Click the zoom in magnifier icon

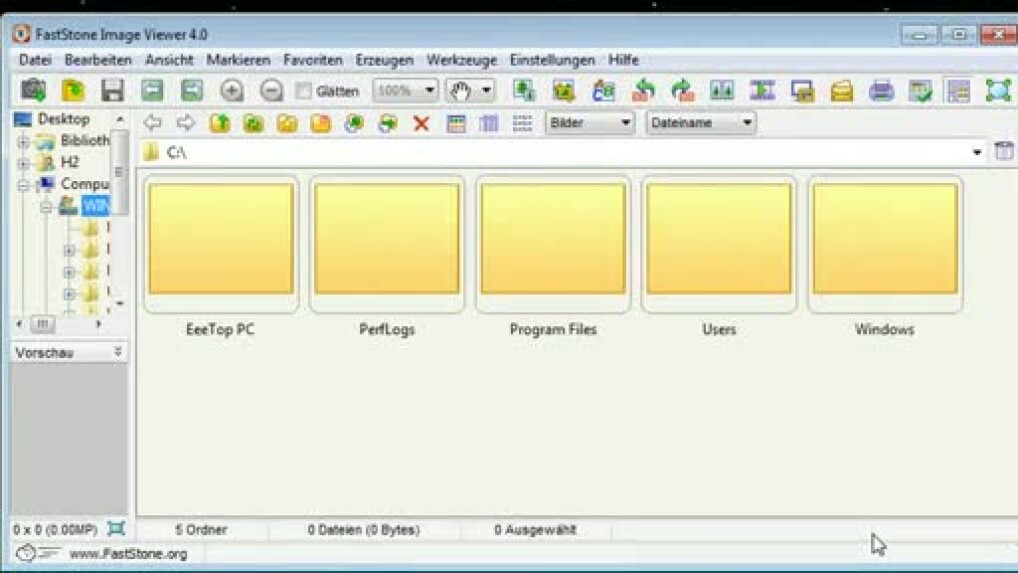[231, 91]
